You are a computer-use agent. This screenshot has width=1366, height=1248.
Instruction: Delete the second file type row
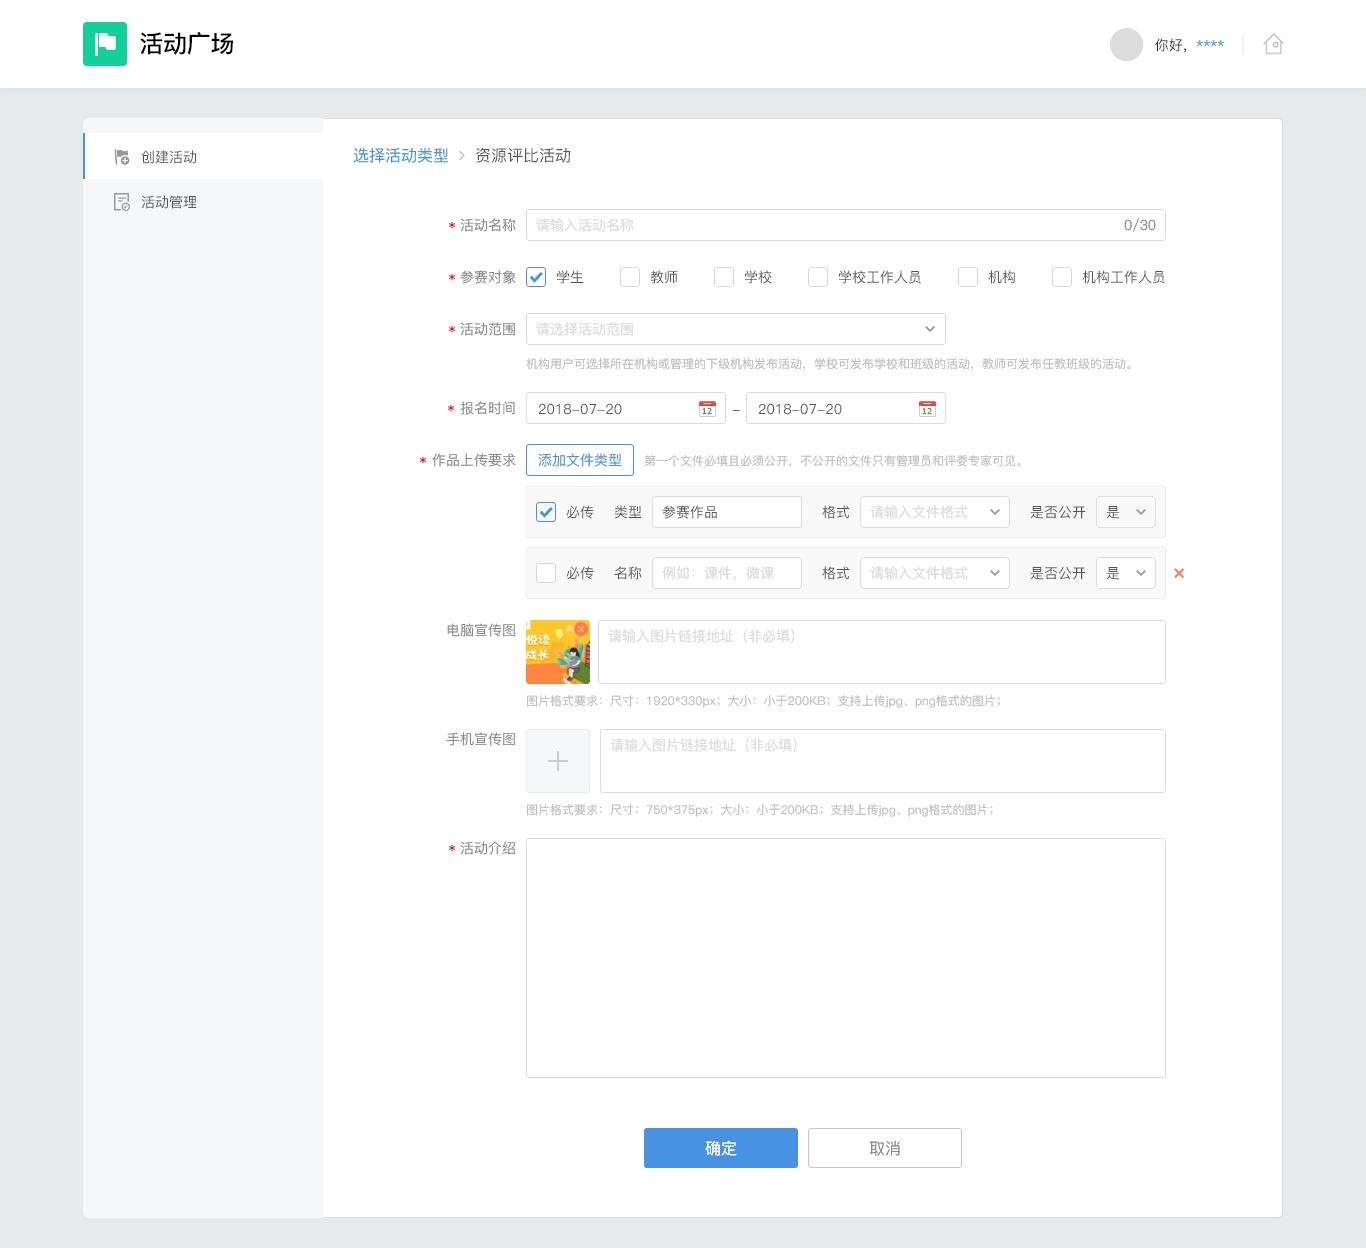coord(1179,573)
